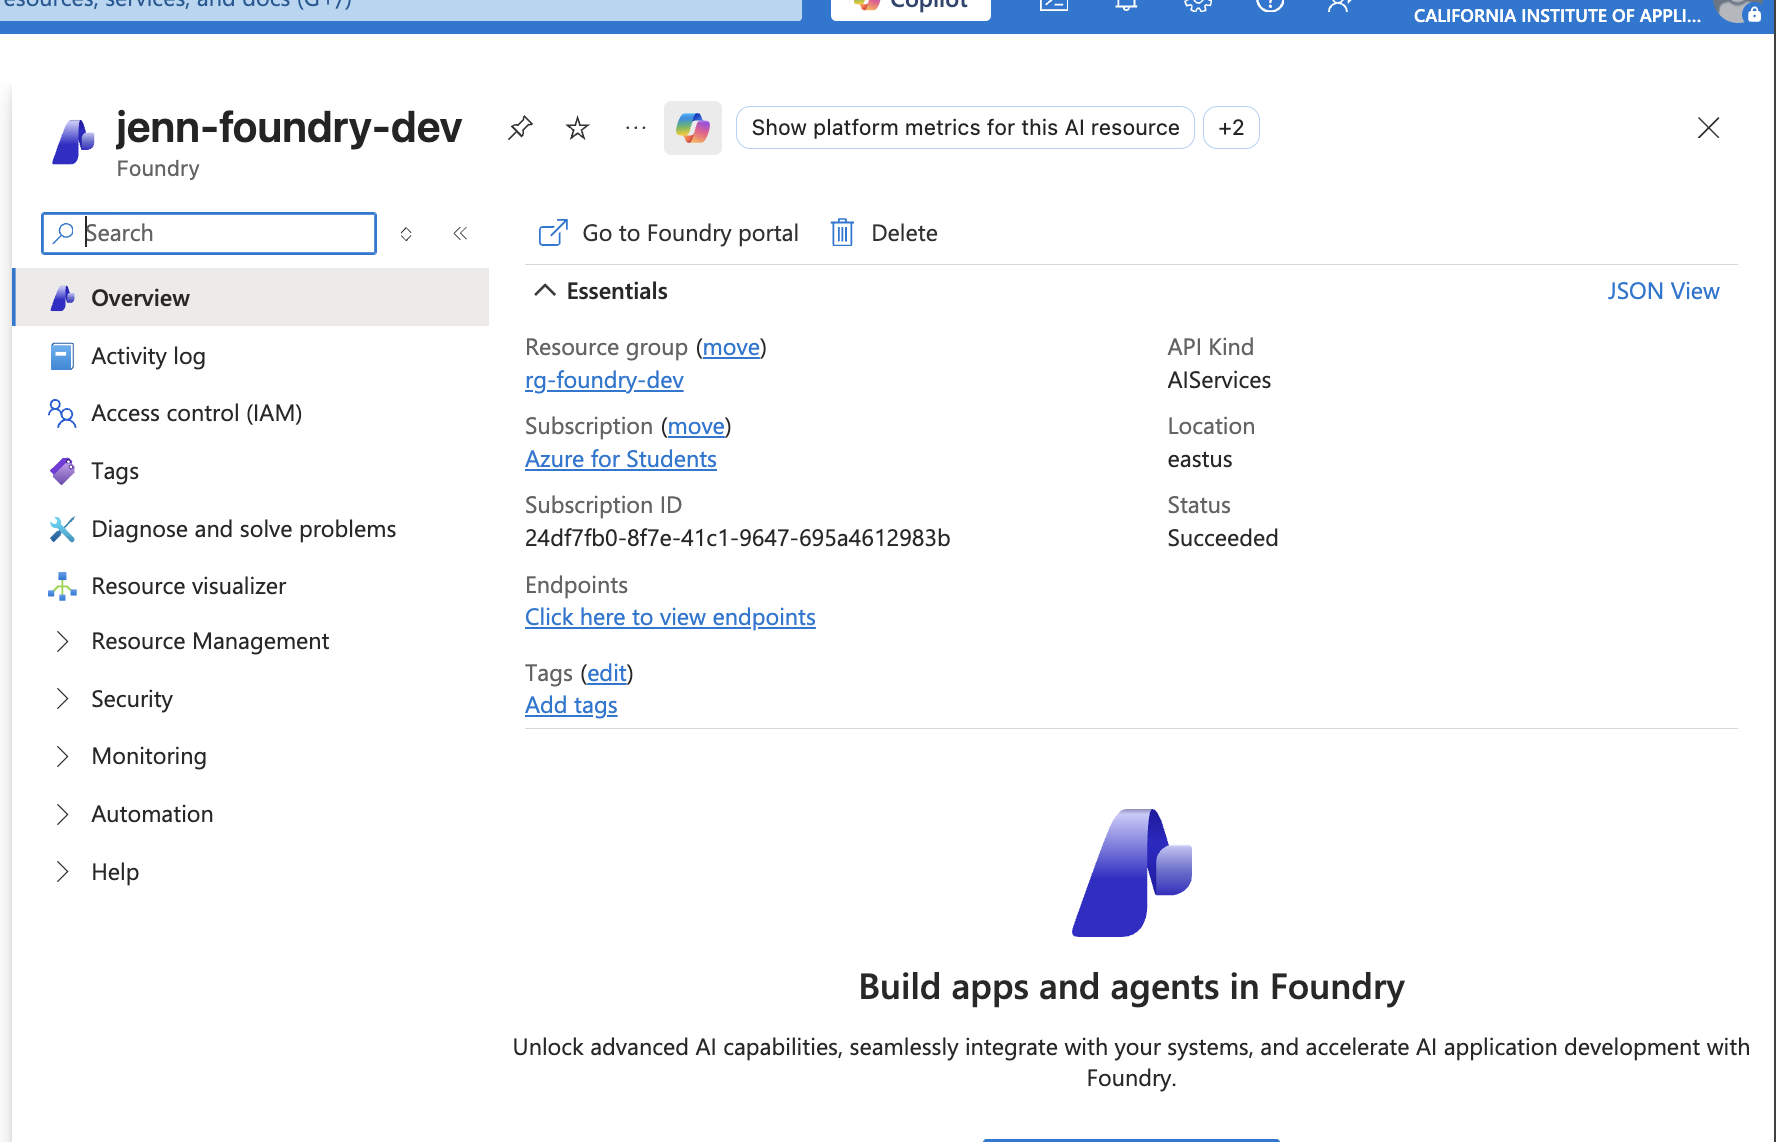
Task: Click the Go to Foundry portal external icon
Action: click(553, 233)
